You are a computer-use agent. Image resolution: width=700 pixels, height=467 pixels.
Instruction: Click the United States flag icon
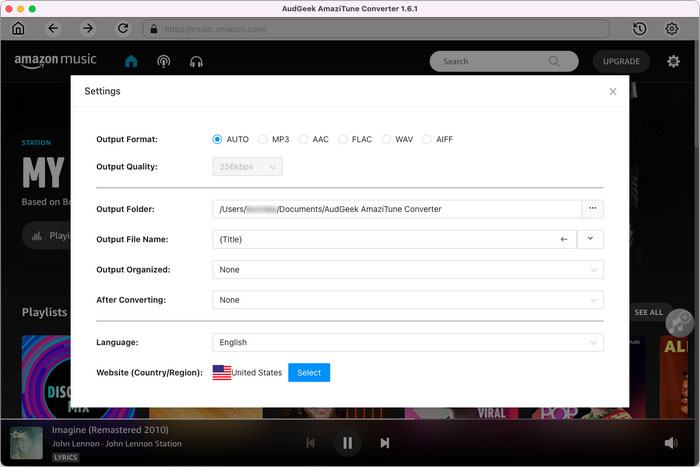[x=222, y=373]
